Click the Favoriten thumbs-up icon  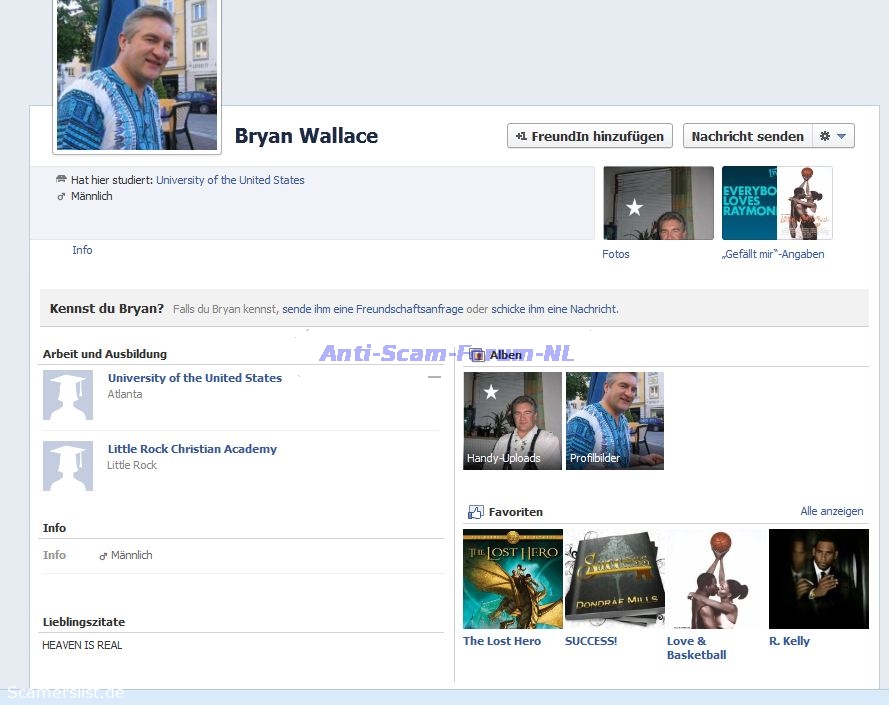tap(476, 512)
